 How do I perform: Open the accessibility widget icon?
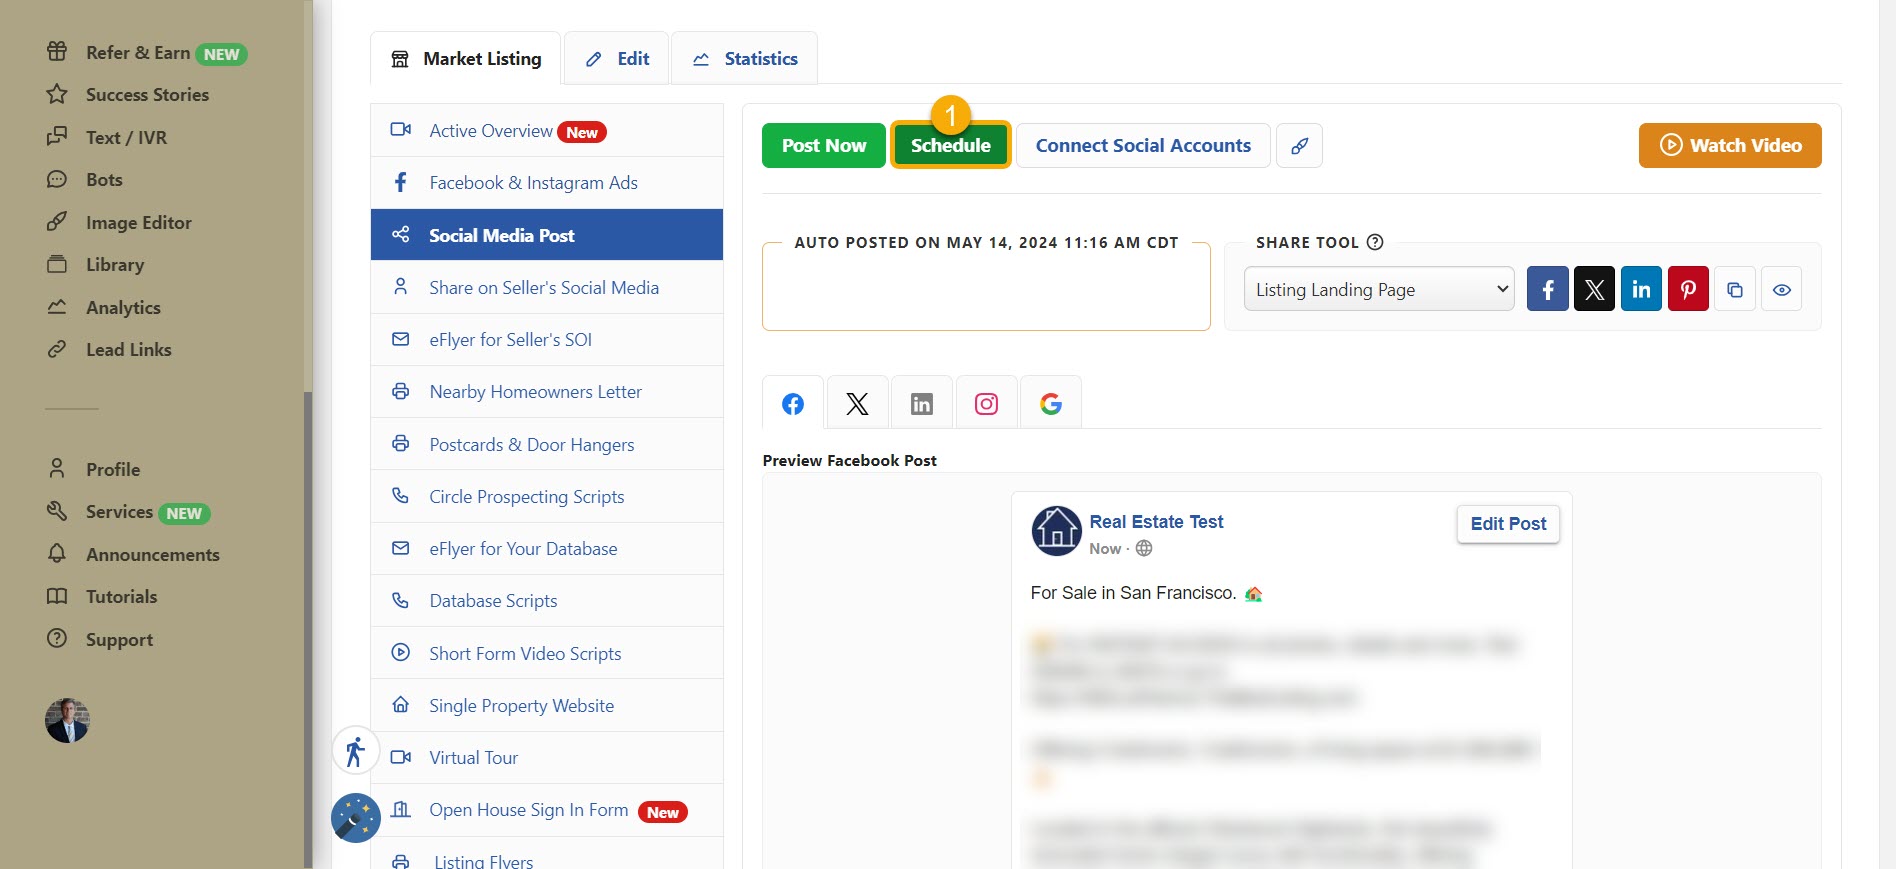click(355, 751)
